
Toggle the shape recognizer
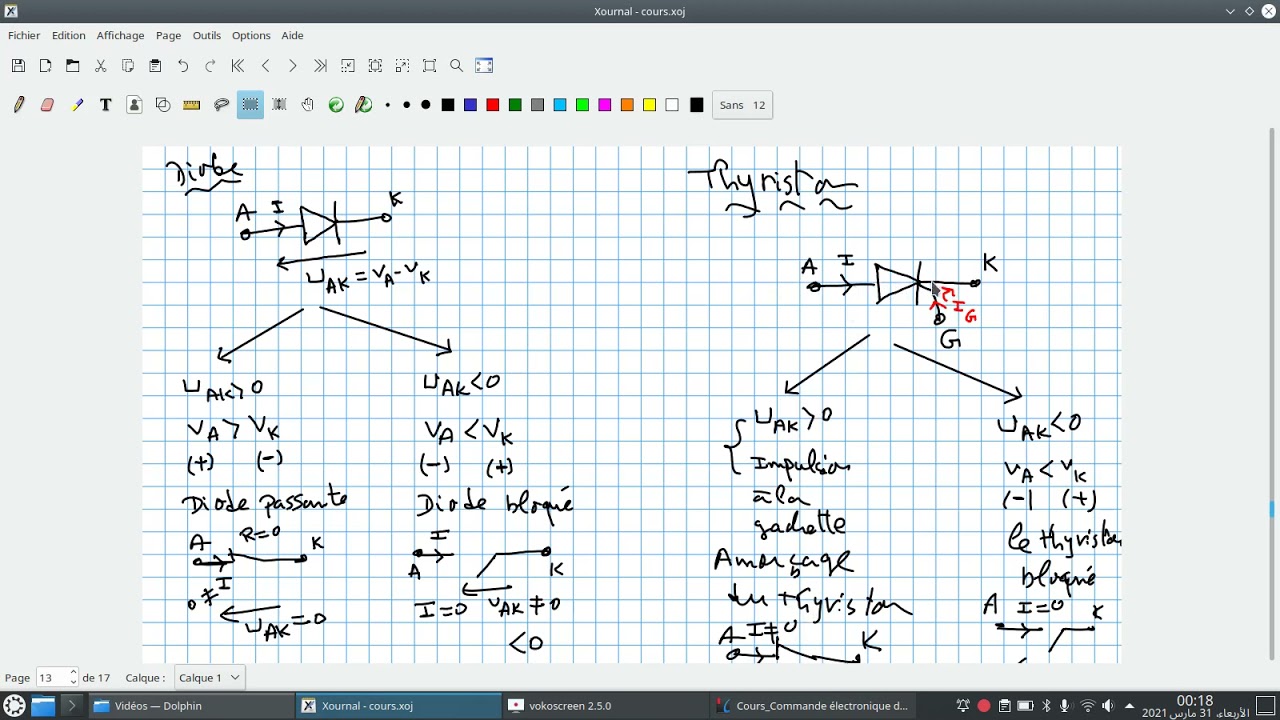point(163,105)
